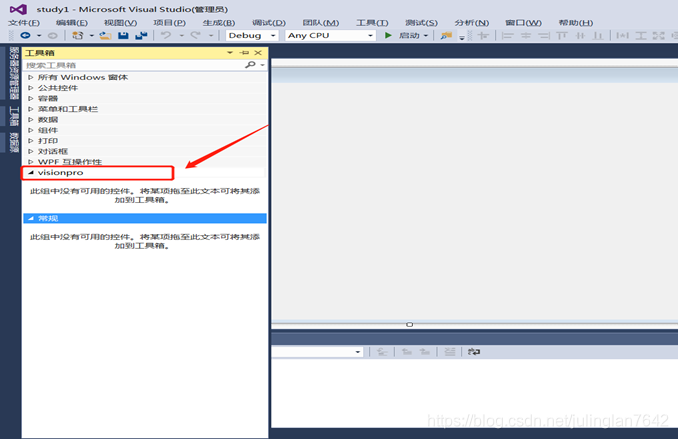Open the 工具(T) menu
The width and height of the screenshot is (678, 439).
point(372,22)
